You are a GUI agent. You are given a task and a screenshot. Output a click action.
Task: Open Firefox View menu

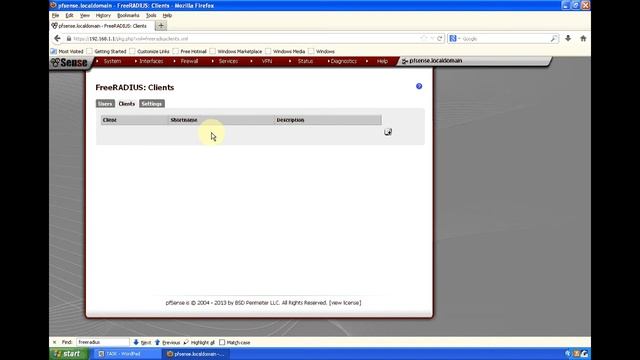(x=84, y=15)
